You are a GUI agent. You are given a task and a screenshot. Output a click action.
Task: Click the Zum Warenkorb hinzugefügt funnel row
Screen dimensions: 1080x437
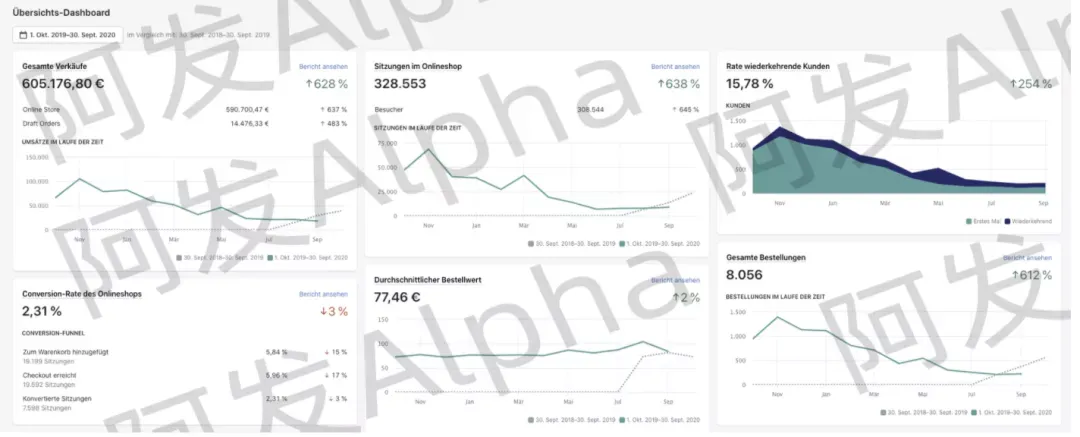[185, 356]
